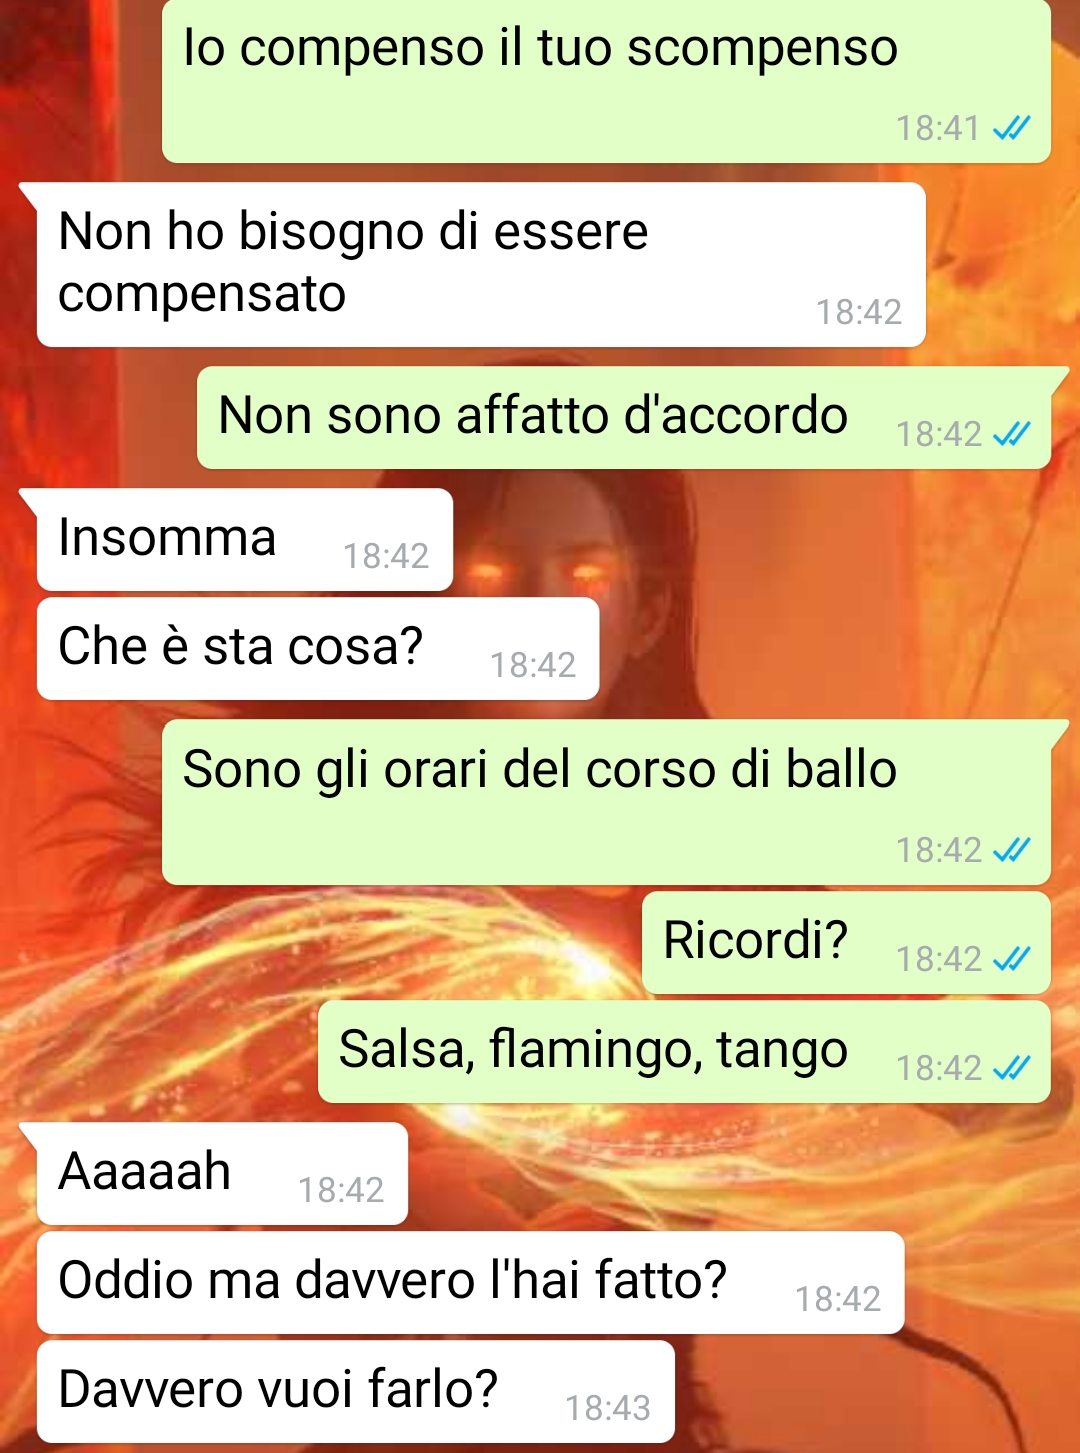
Task: Tap the blue double-check next to 'Non sono affatto d'accordo'
Action: click(1011, 434)
